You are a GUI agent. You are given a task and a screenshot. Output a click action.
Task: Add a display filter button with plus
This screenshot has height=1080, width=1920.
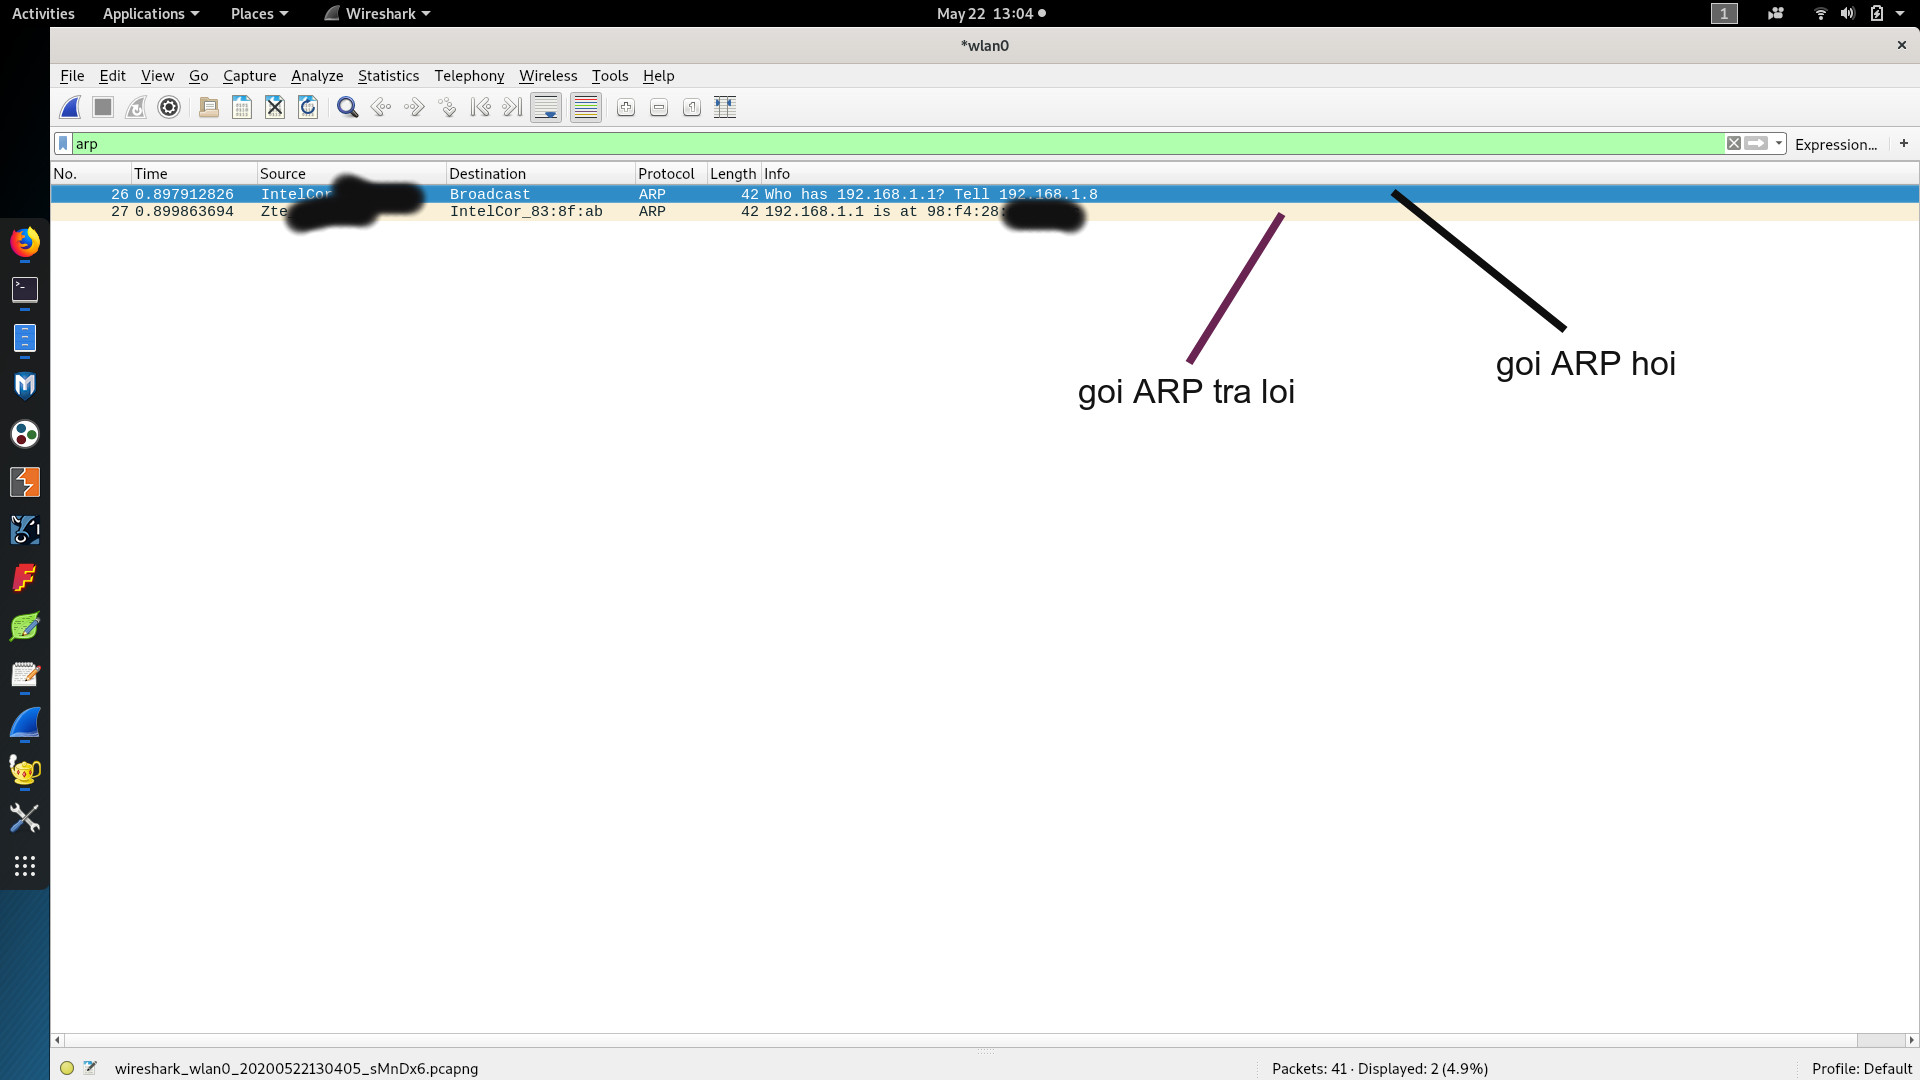click(1904, 143)
